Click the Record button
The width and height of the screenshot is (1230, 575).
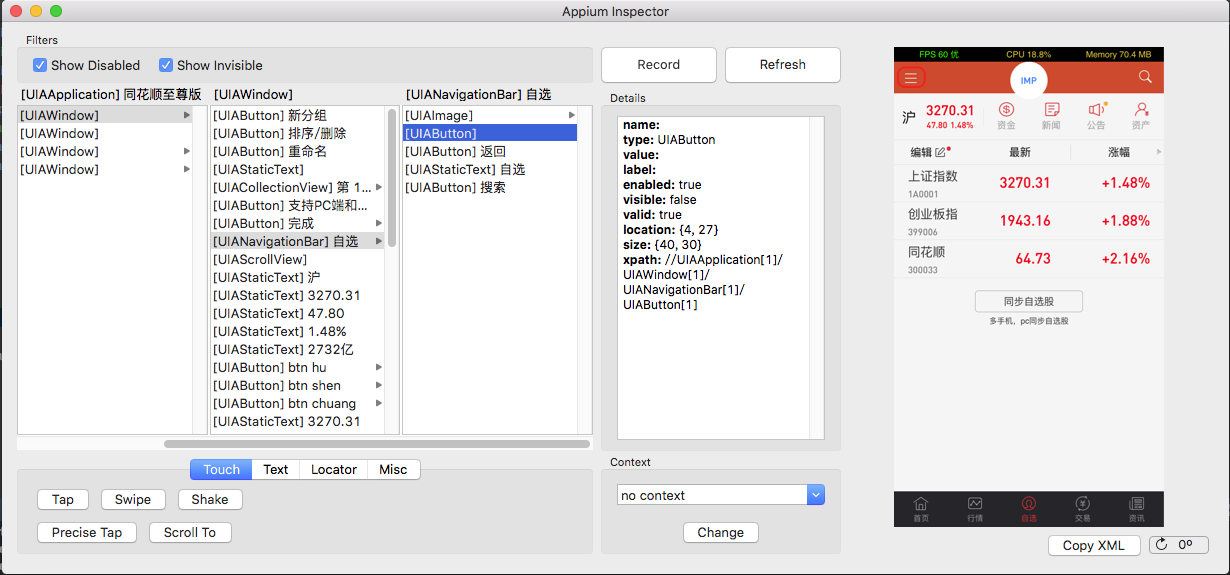pyautogui.click(x=659, y=64)
